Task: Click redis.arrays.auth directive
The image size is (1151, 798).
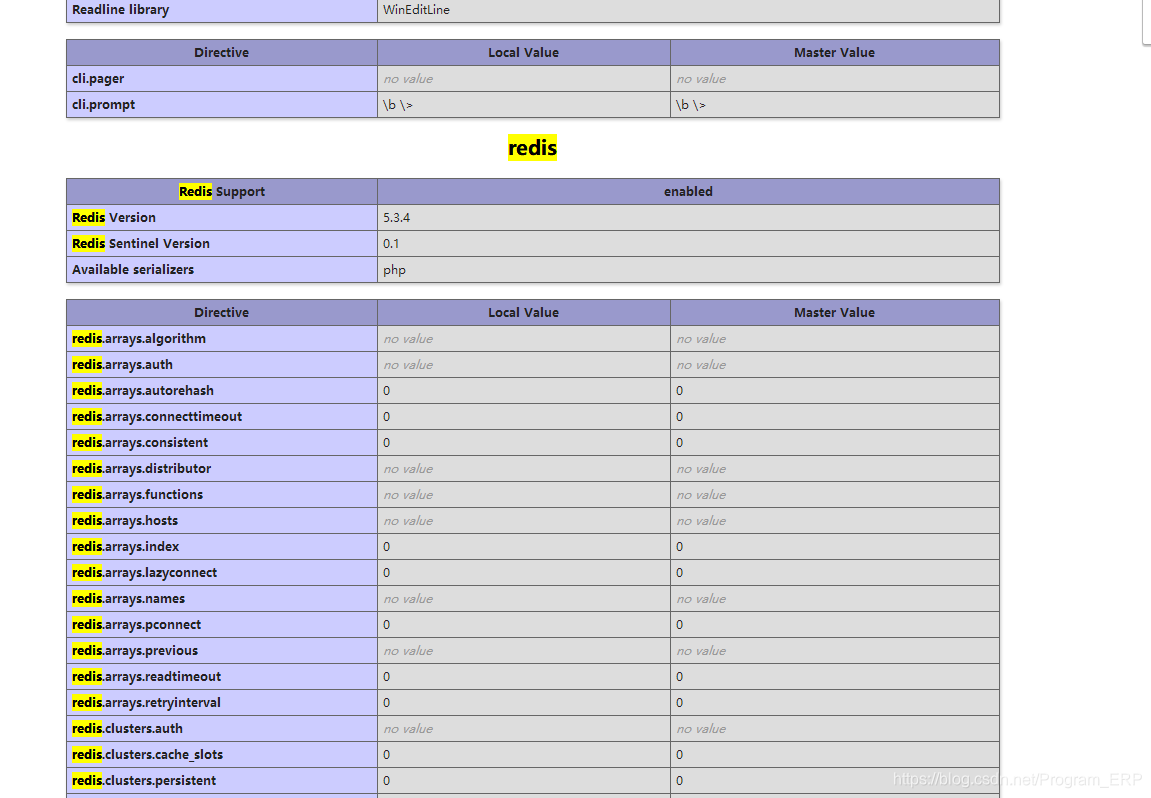Action: [122, 365]
